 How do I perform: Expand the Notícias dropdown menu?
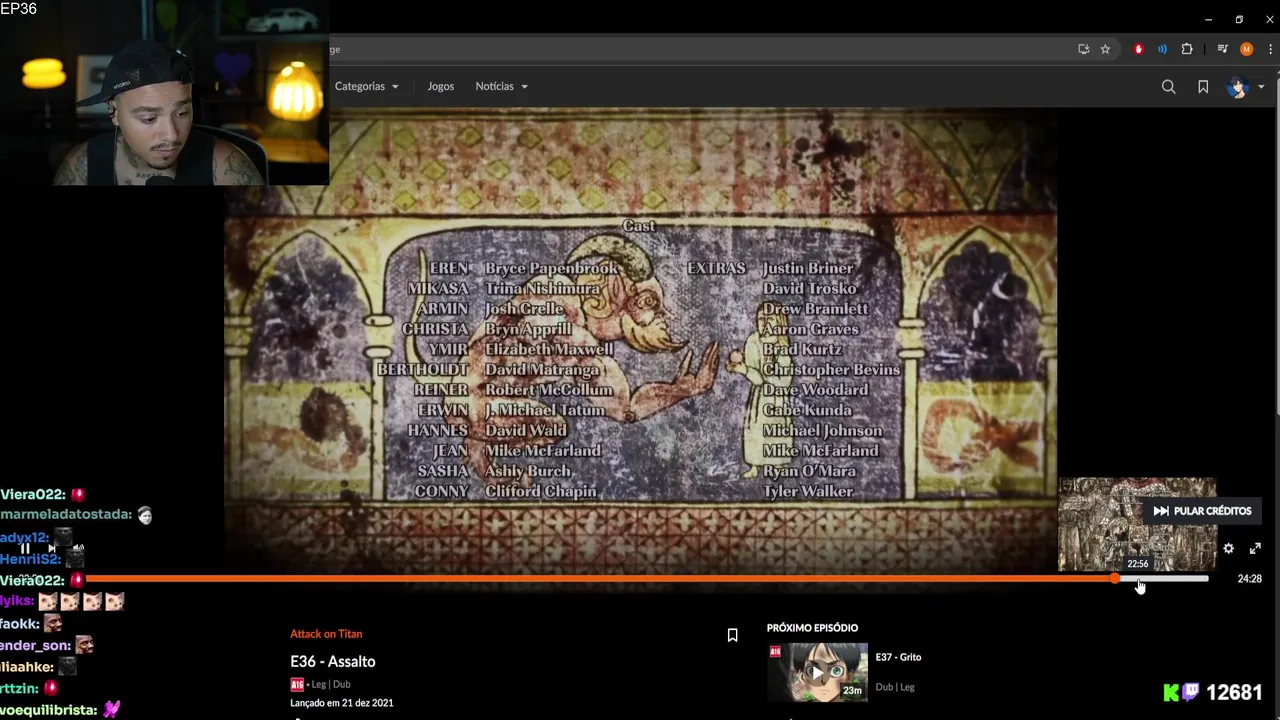(501, 86)
